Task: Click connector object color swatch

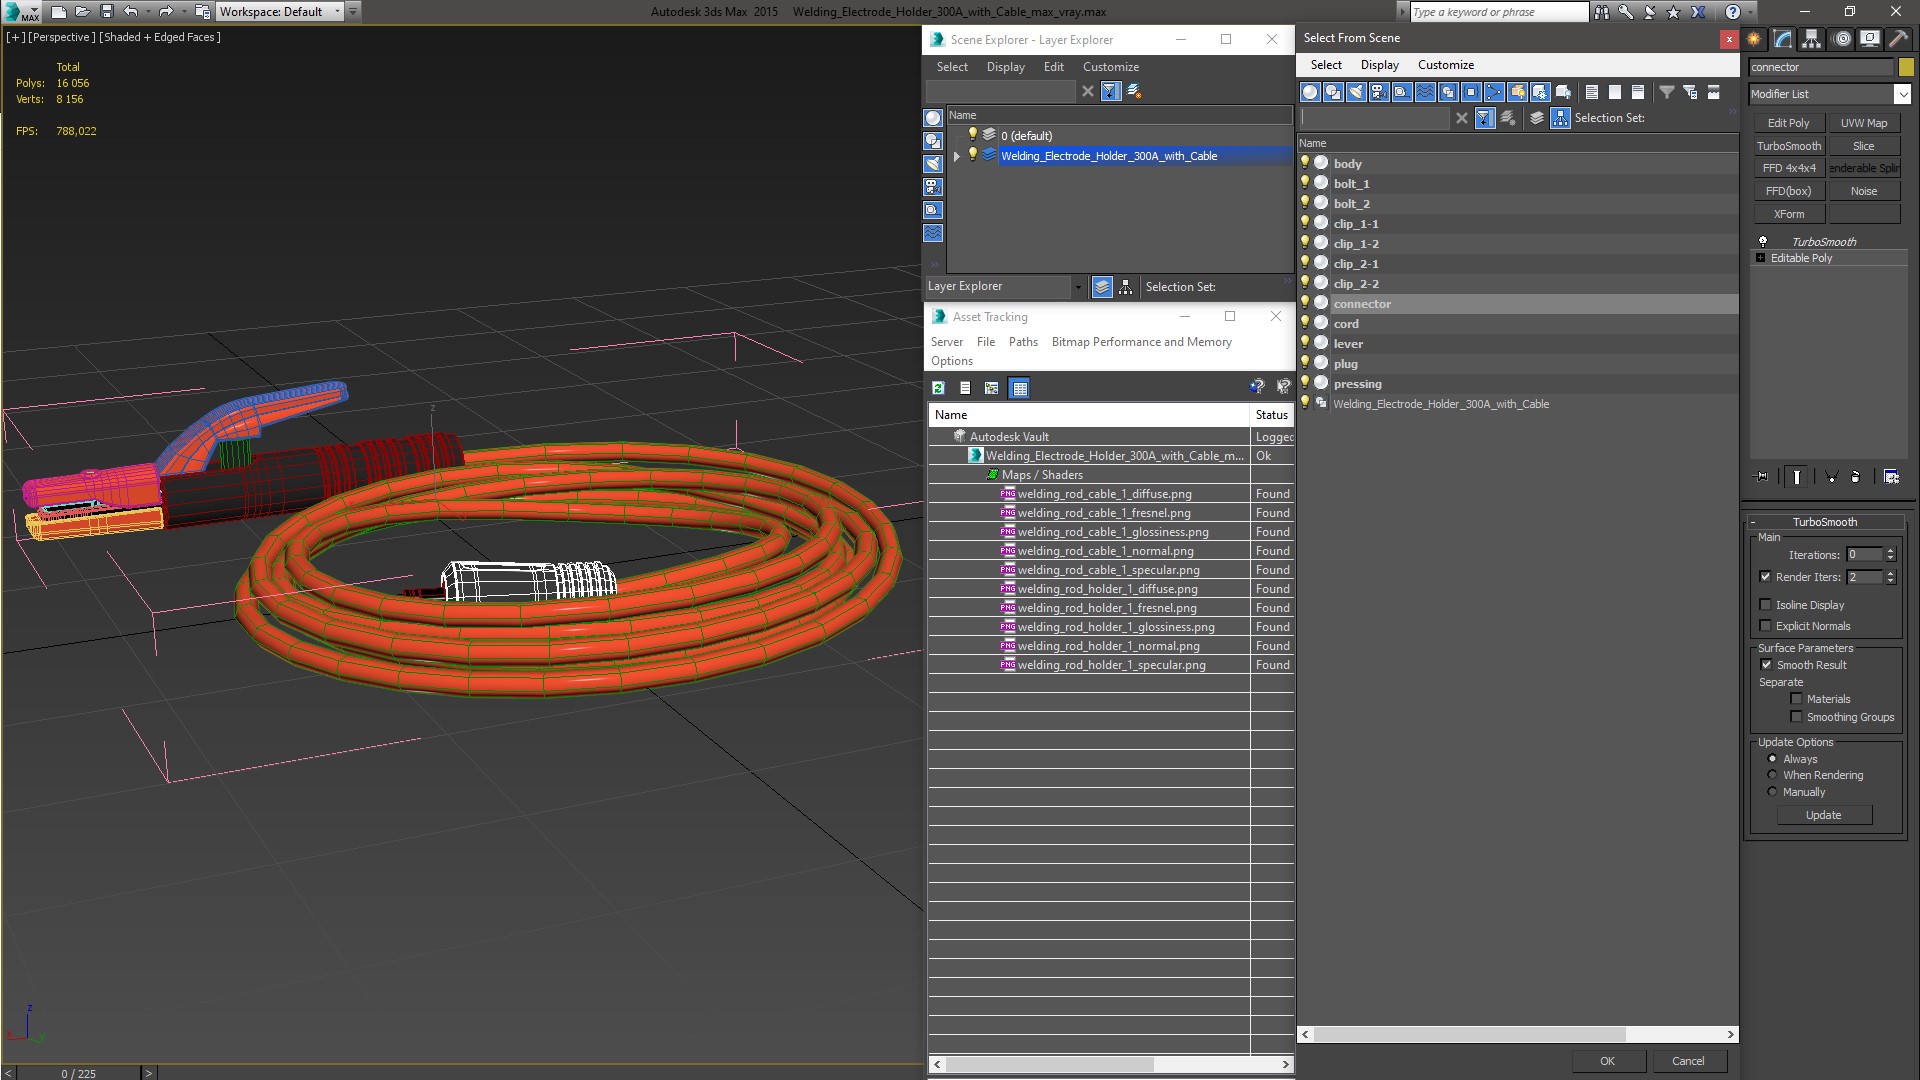Action: (x=1906, y=67)
